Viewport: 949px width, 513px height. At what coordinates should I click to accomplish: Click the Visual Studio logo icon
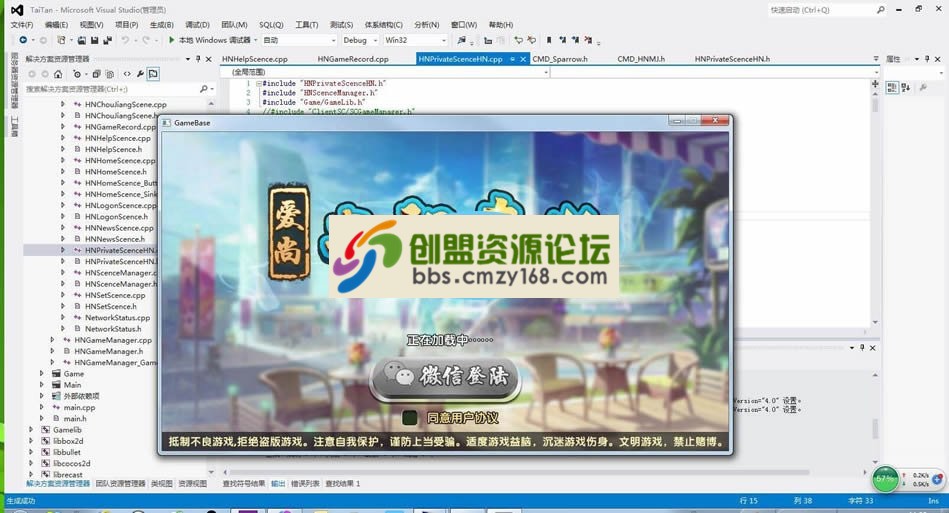click(18, 10)
